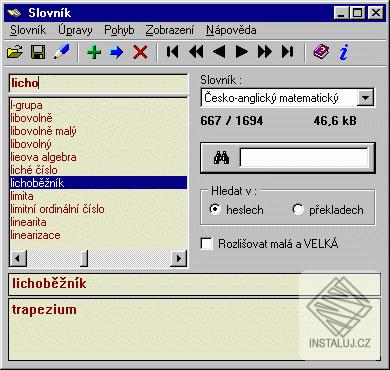Open the Nápověda menu
Viewport: 390px width, 370px height.
(231, 30)
